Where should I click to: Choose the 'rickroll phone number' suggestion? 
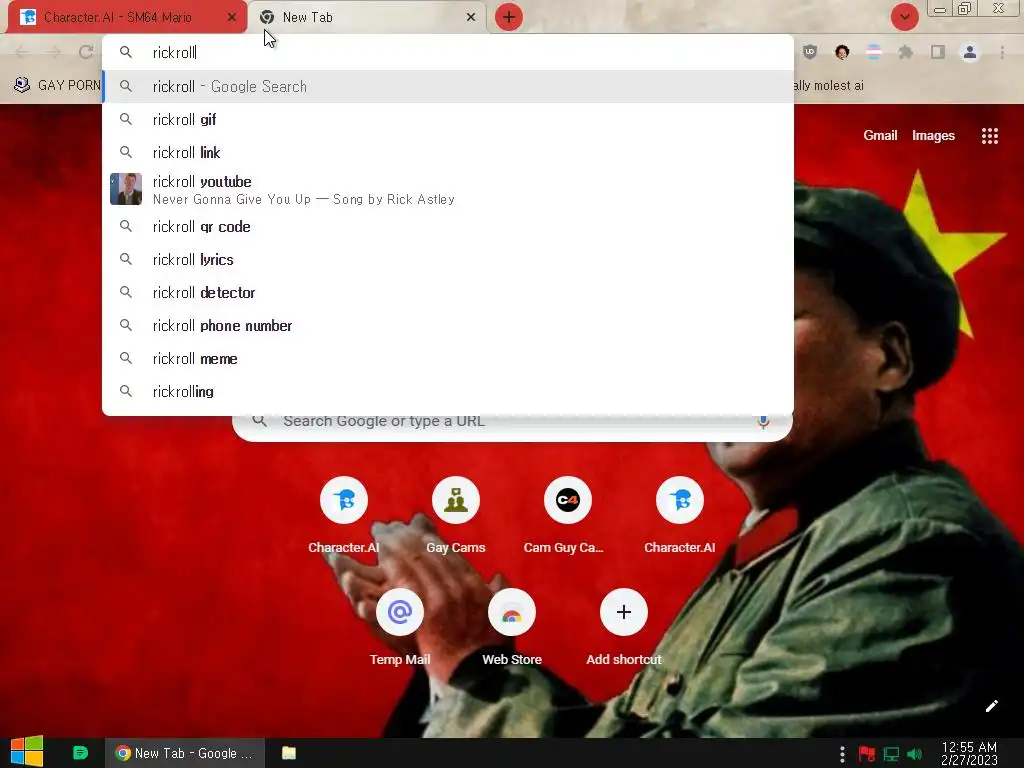[x=448, y=325]
